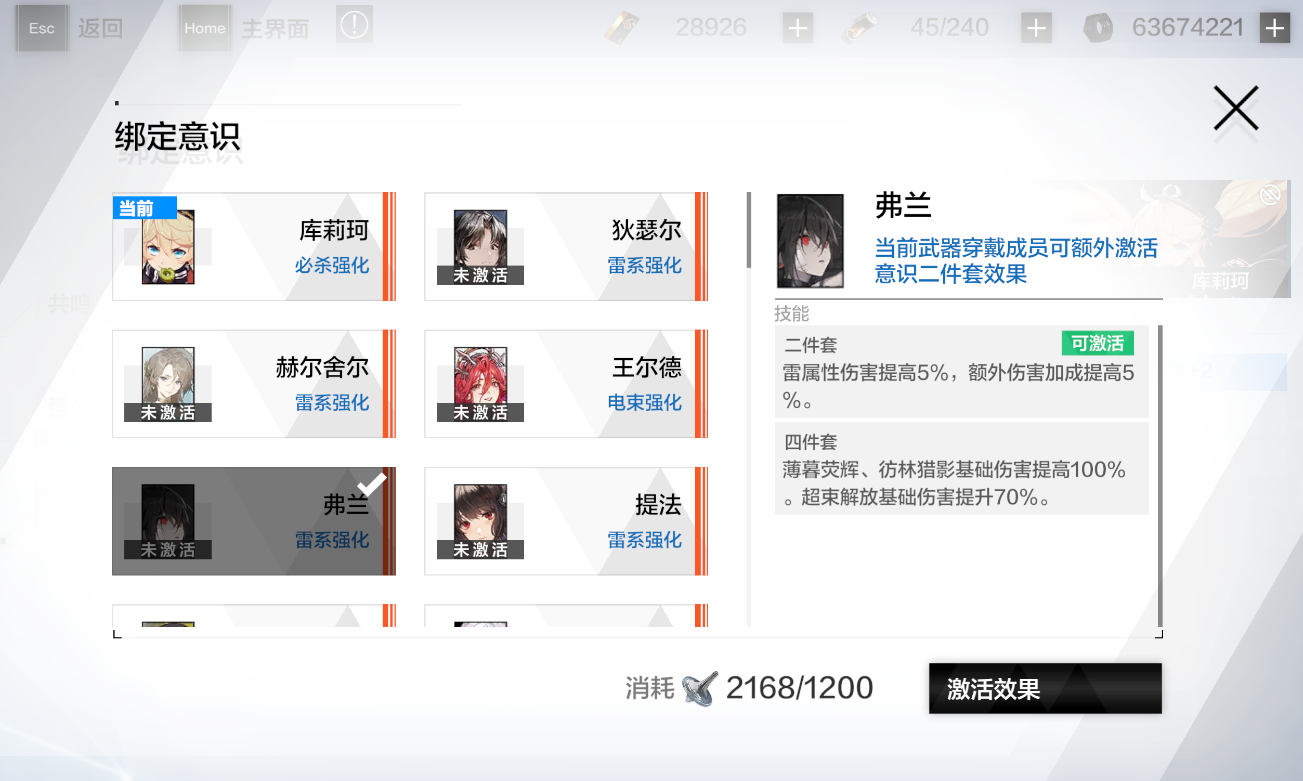The width and height of the screenshot is (1303, 781).
Task: Click the stamina serum icon near 45/240
Action: click(860, 28)
